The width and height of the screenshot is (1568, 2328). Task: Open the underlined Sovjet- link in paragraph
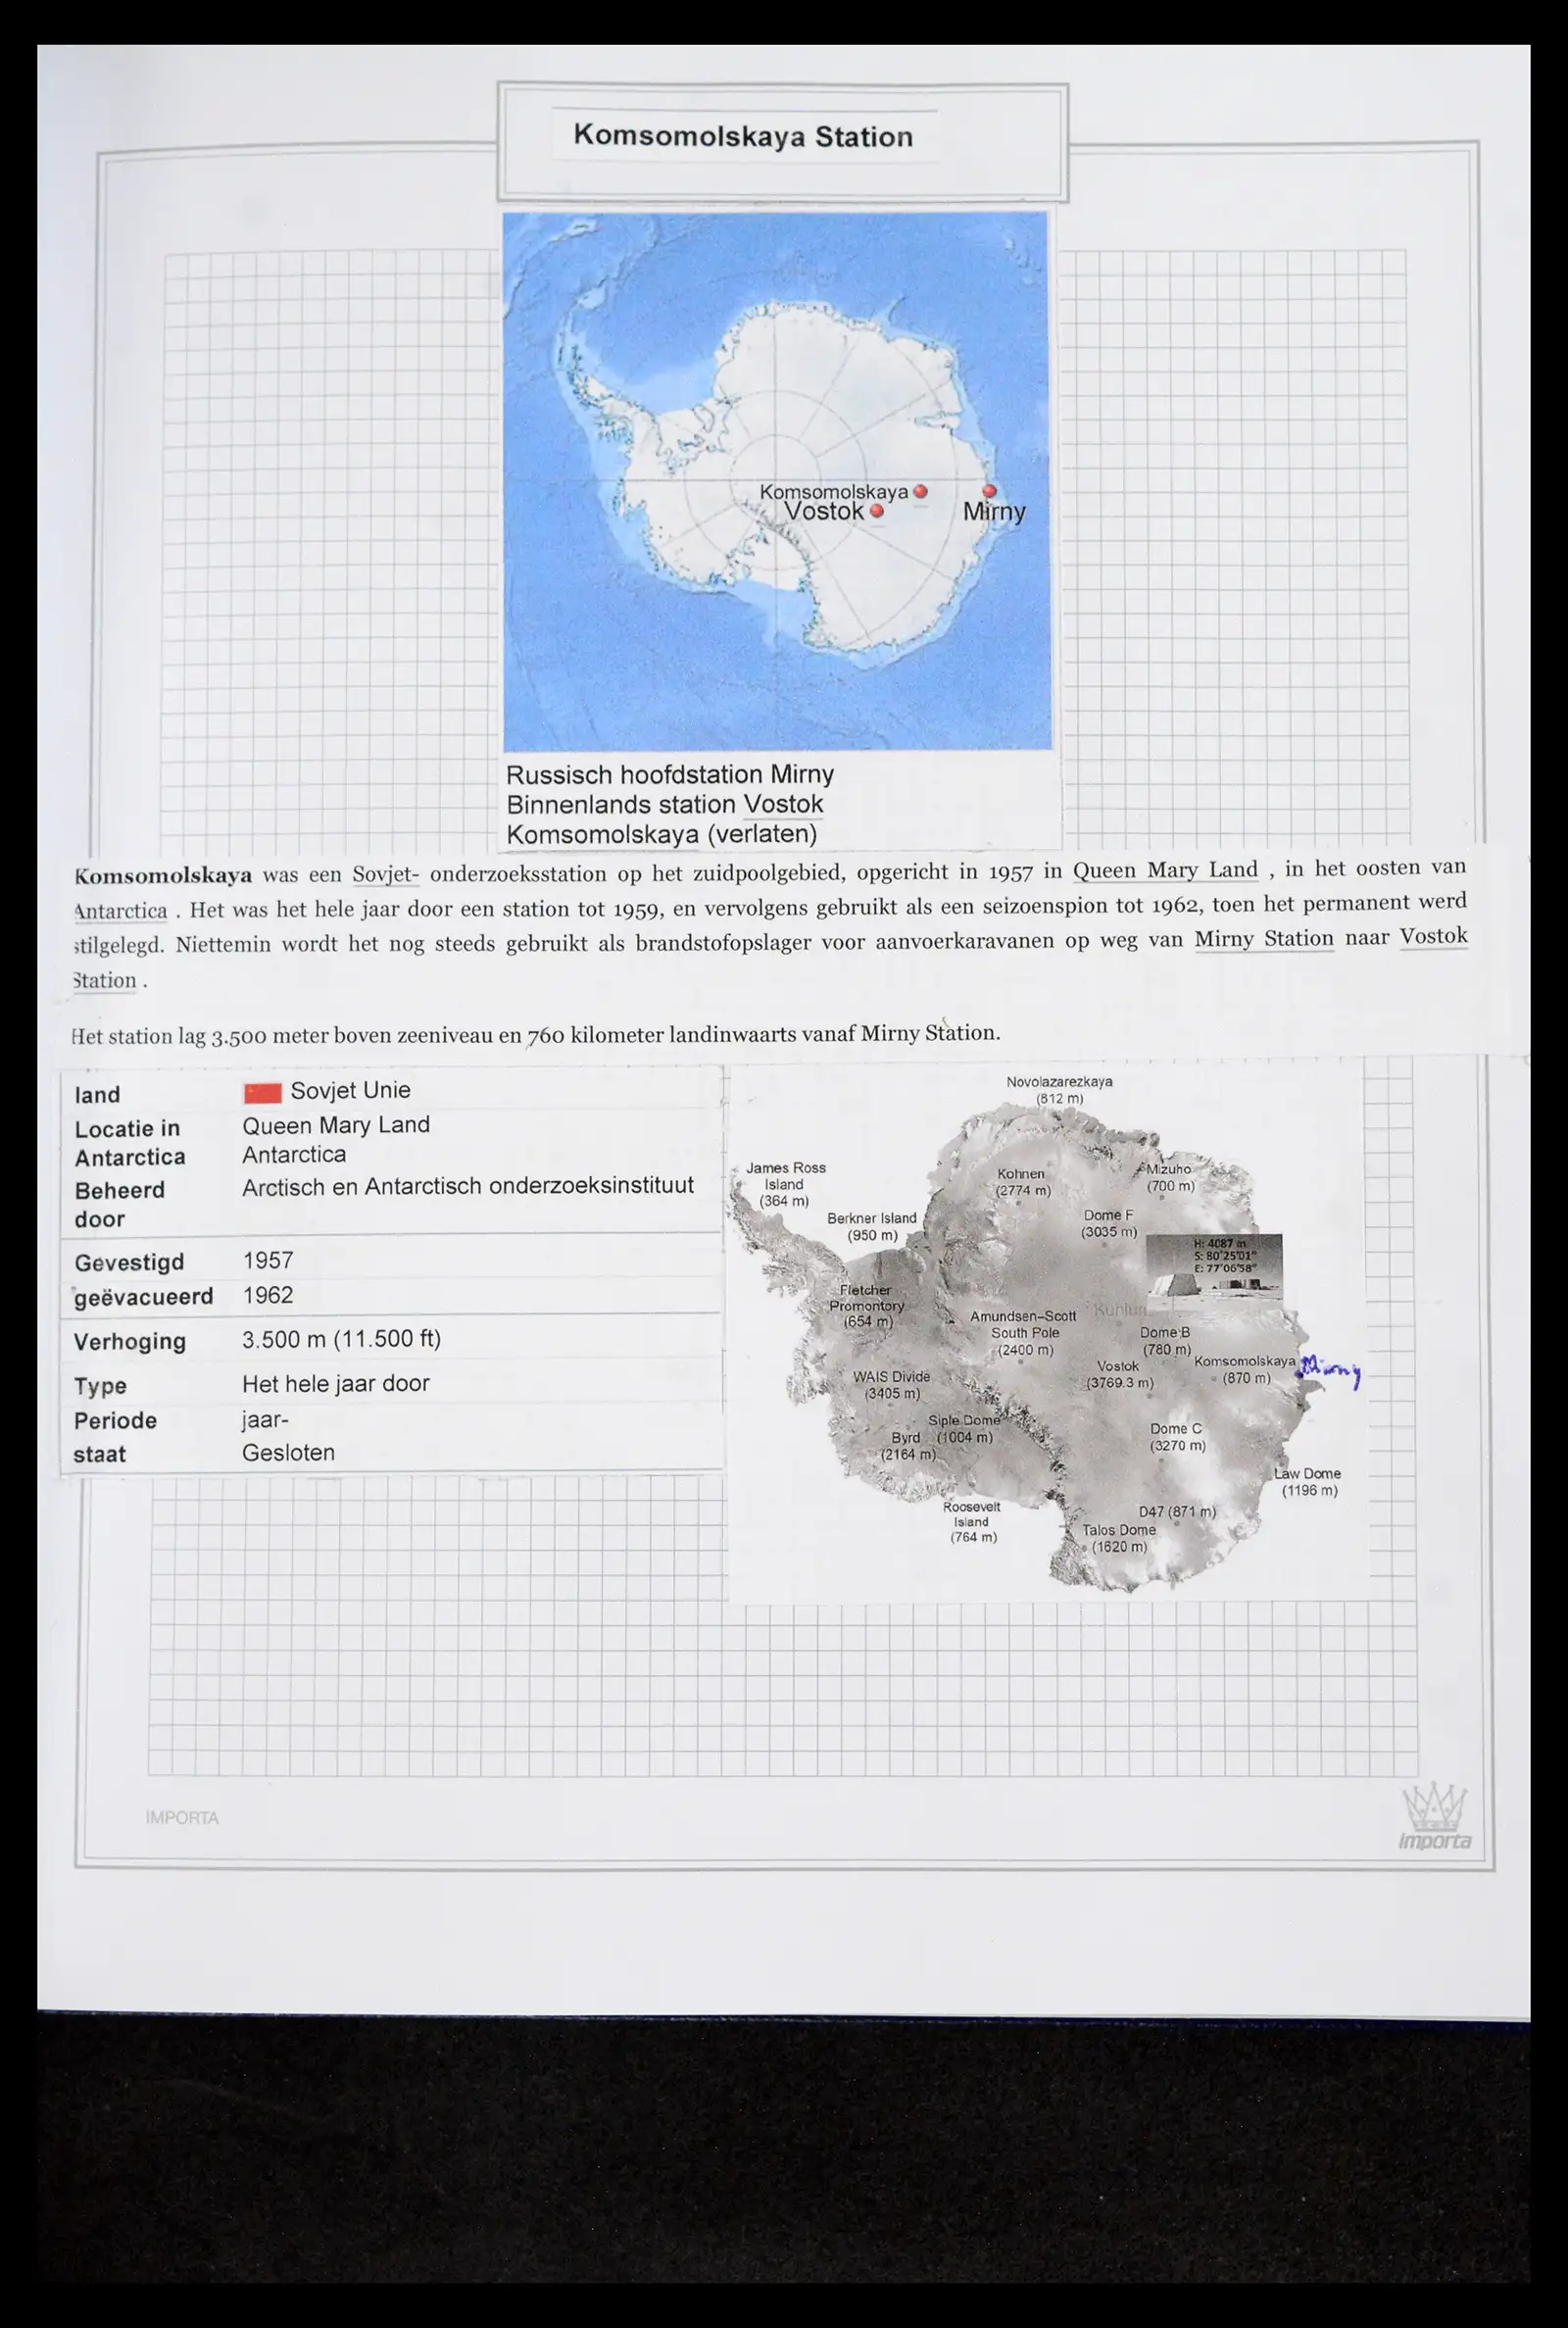[385, 874]
